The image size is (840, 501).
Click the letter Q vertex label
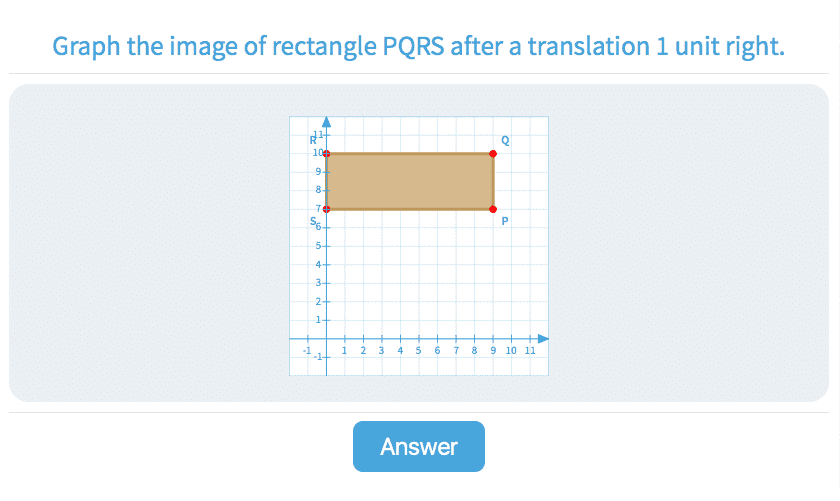(x=505, y=141)
